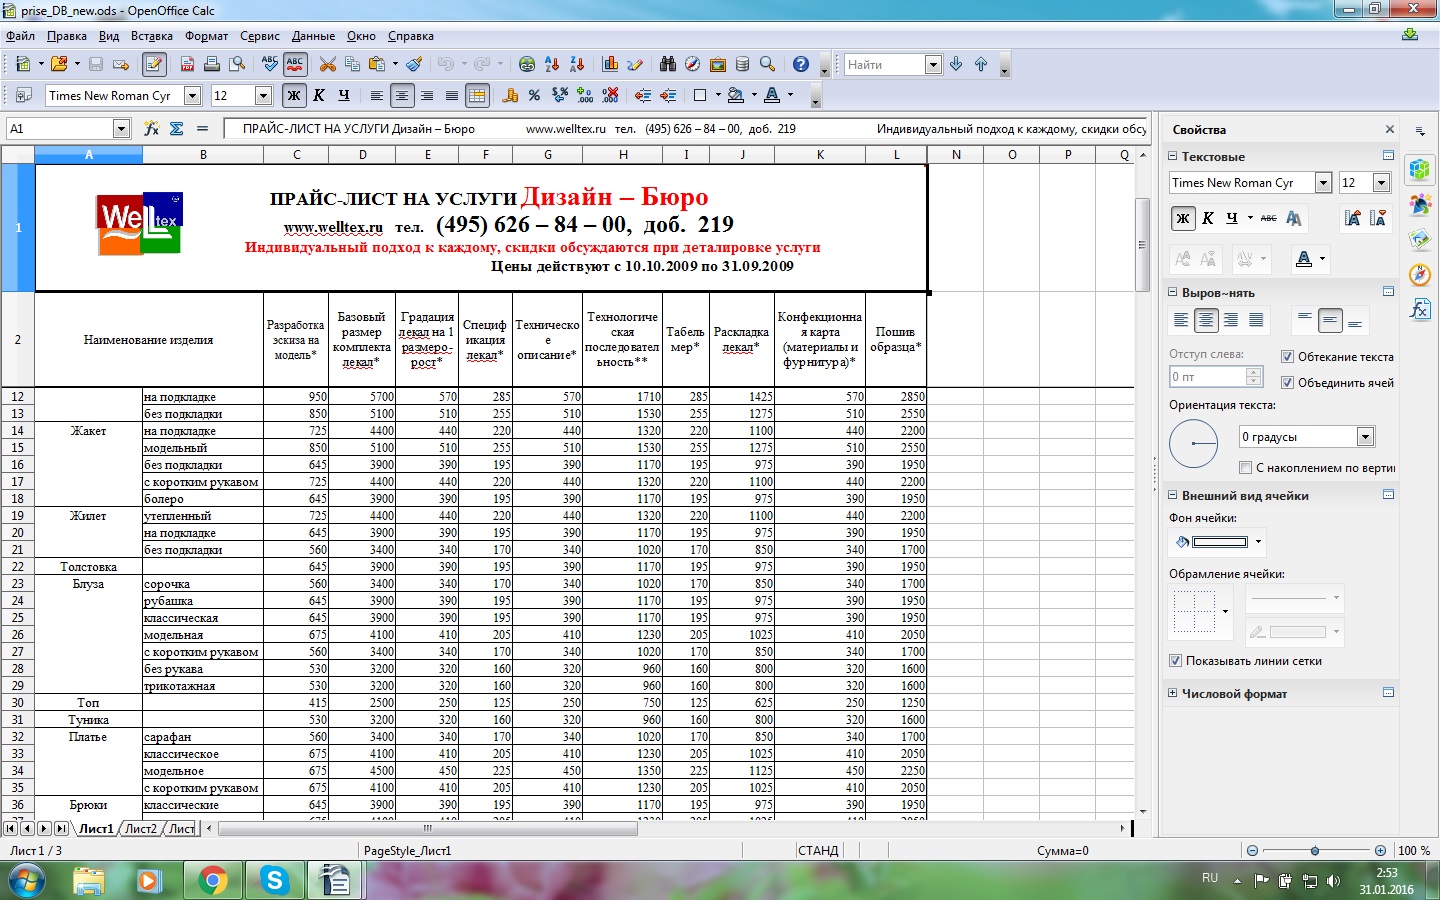Image resolution: width=1440 pixels, height=900 pixels.
Task: Click the Italic button in toolbar
Action: (x=319, y=96)
